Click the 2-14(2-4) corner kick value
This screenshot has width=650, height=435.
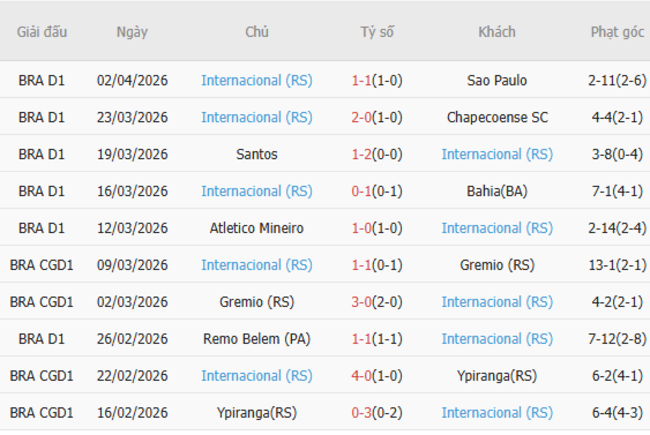(x=617, y=228)
